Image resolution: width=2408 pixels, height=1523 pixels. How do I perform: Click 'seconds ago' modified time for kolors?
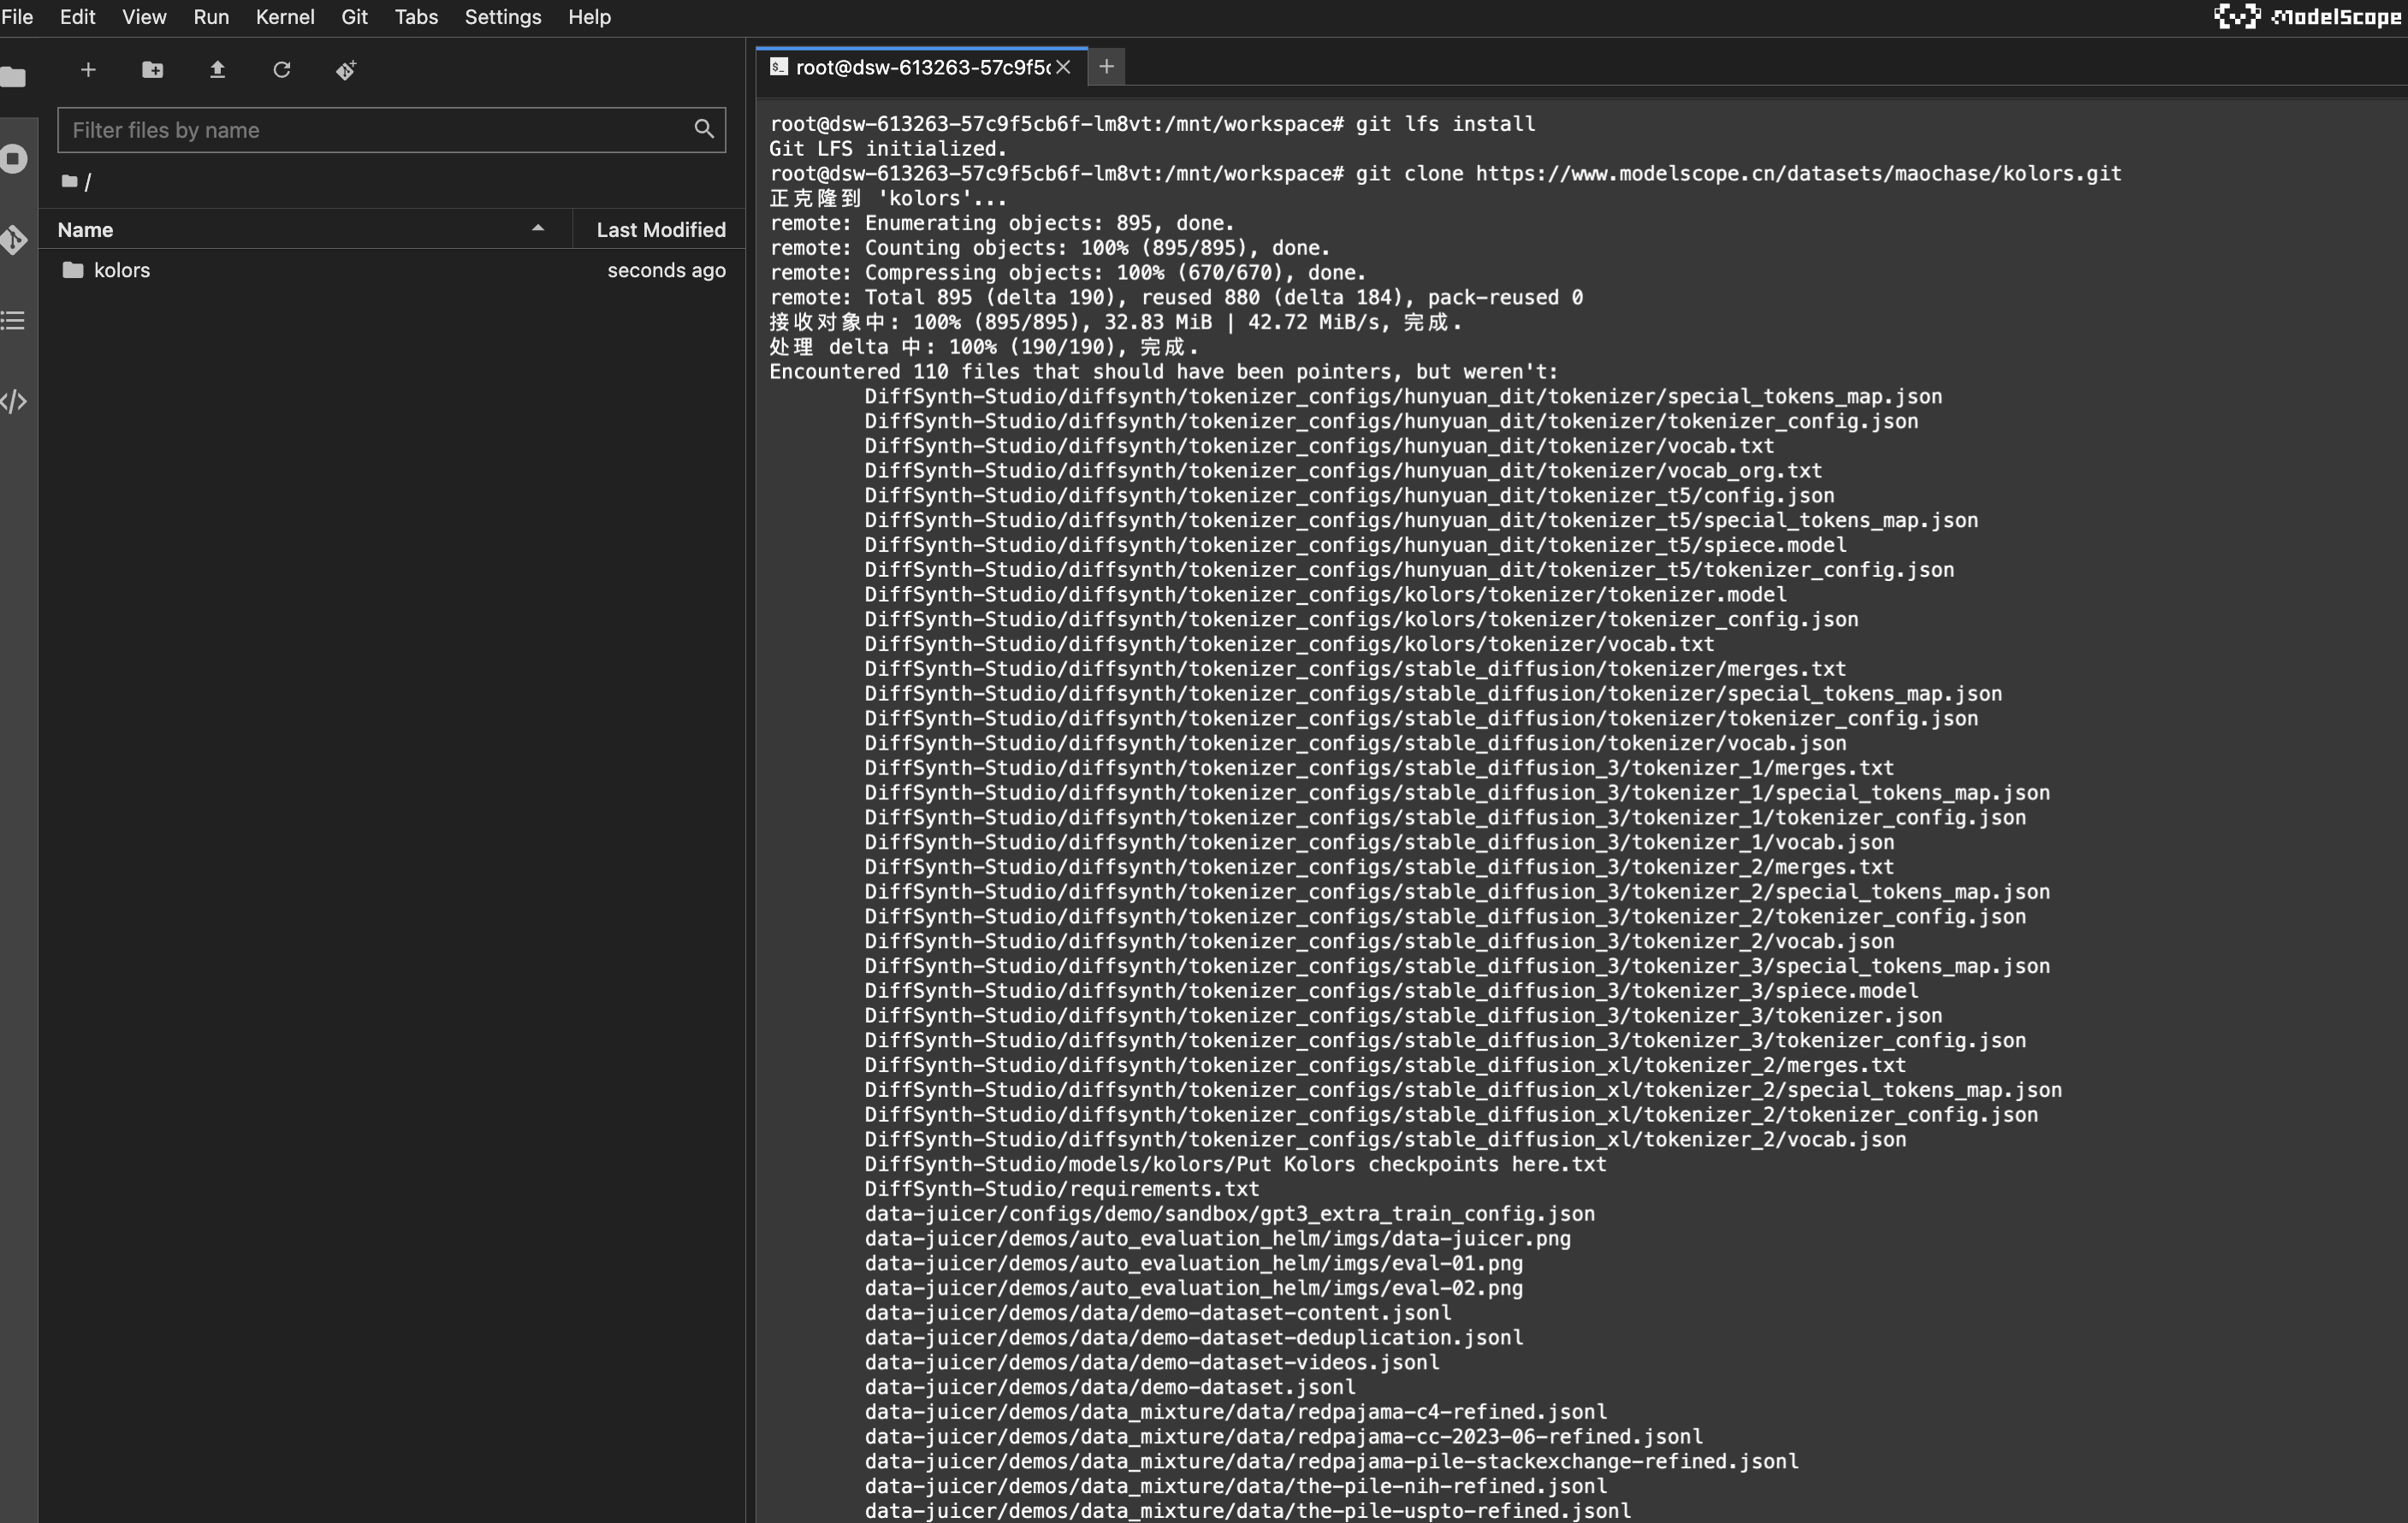tap(666, 270)
